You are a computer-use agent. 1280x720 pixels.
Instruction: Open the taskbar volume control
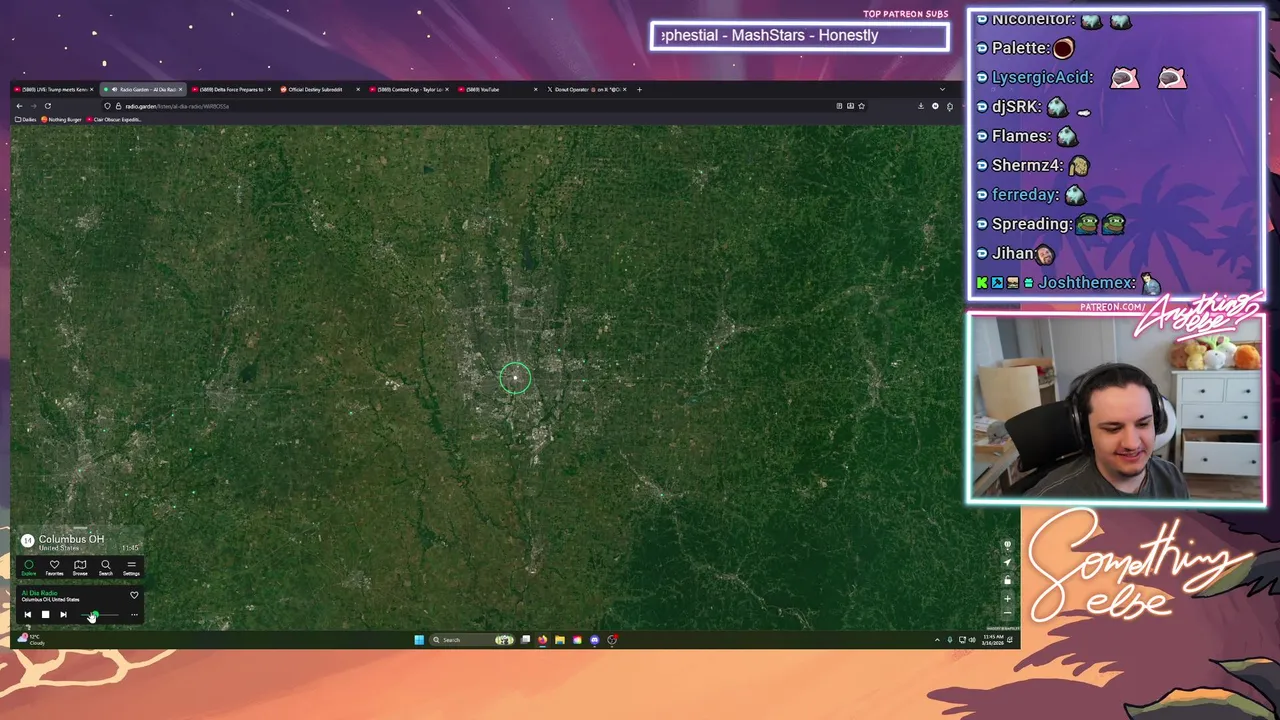click(x=972, y=640)
